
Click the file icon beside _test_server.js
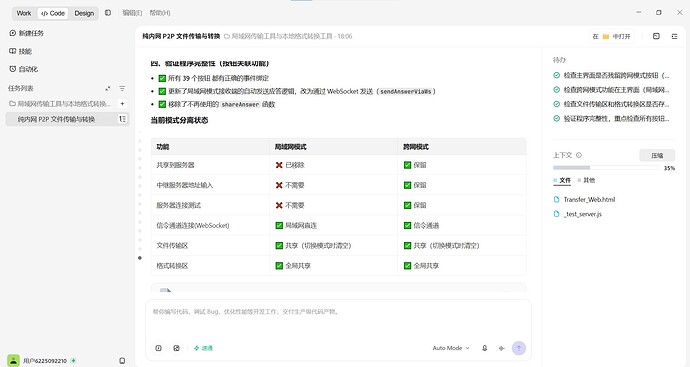(556, 214)
